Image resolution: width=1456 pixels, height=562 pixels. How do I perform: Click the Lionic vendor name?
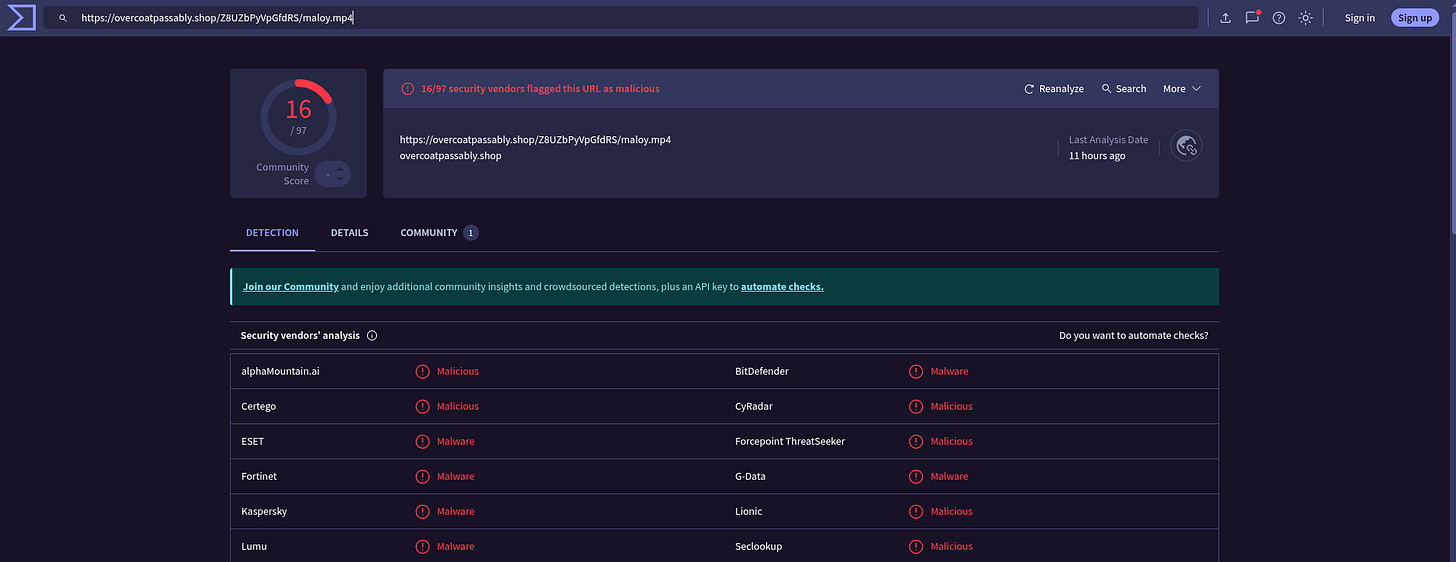tap(749, 511)
